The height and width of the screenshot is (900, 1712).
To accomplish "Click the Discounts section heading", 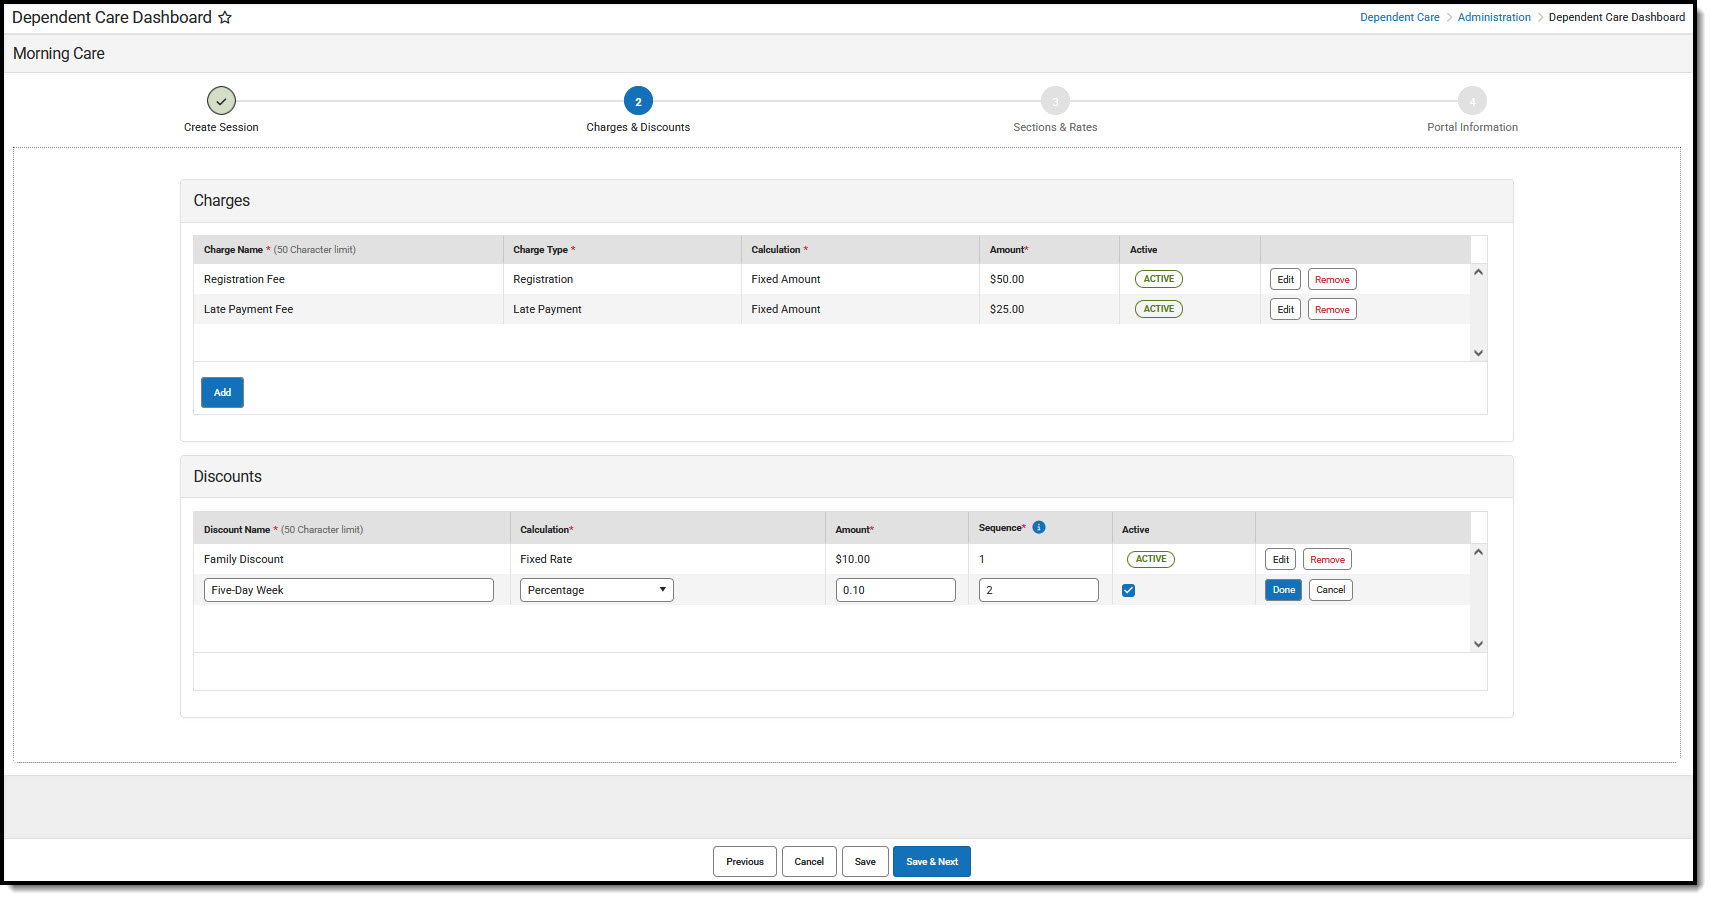I will tap(228, 477).
